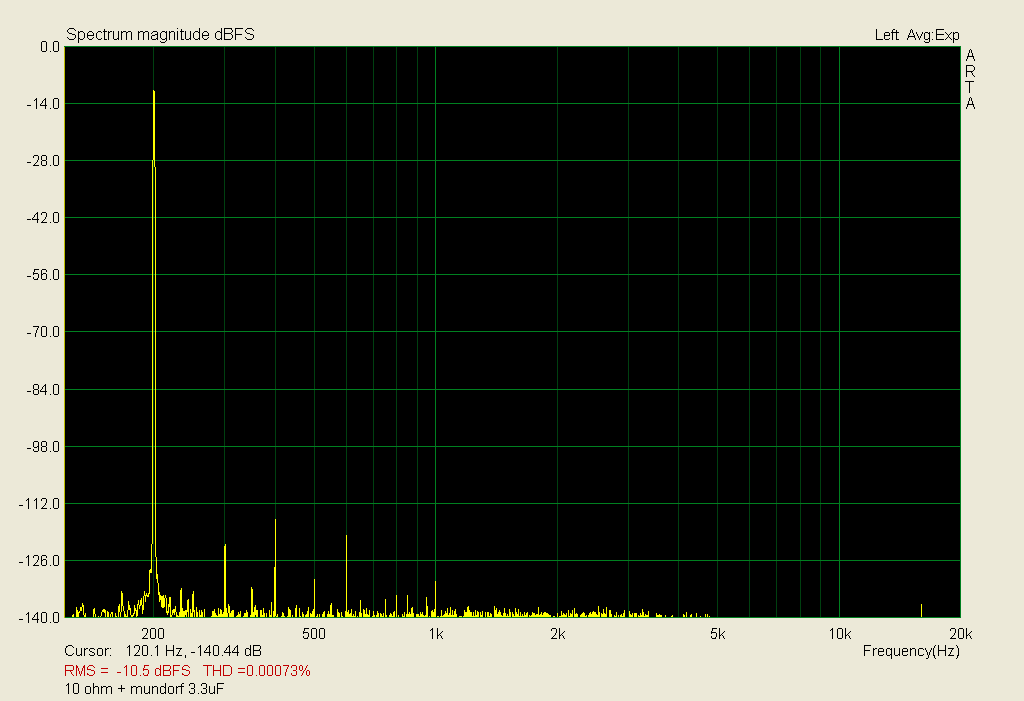Click the harmonic peak at 1k
The height and width of the screenshot is (701, 1024).
click(436, 583)
